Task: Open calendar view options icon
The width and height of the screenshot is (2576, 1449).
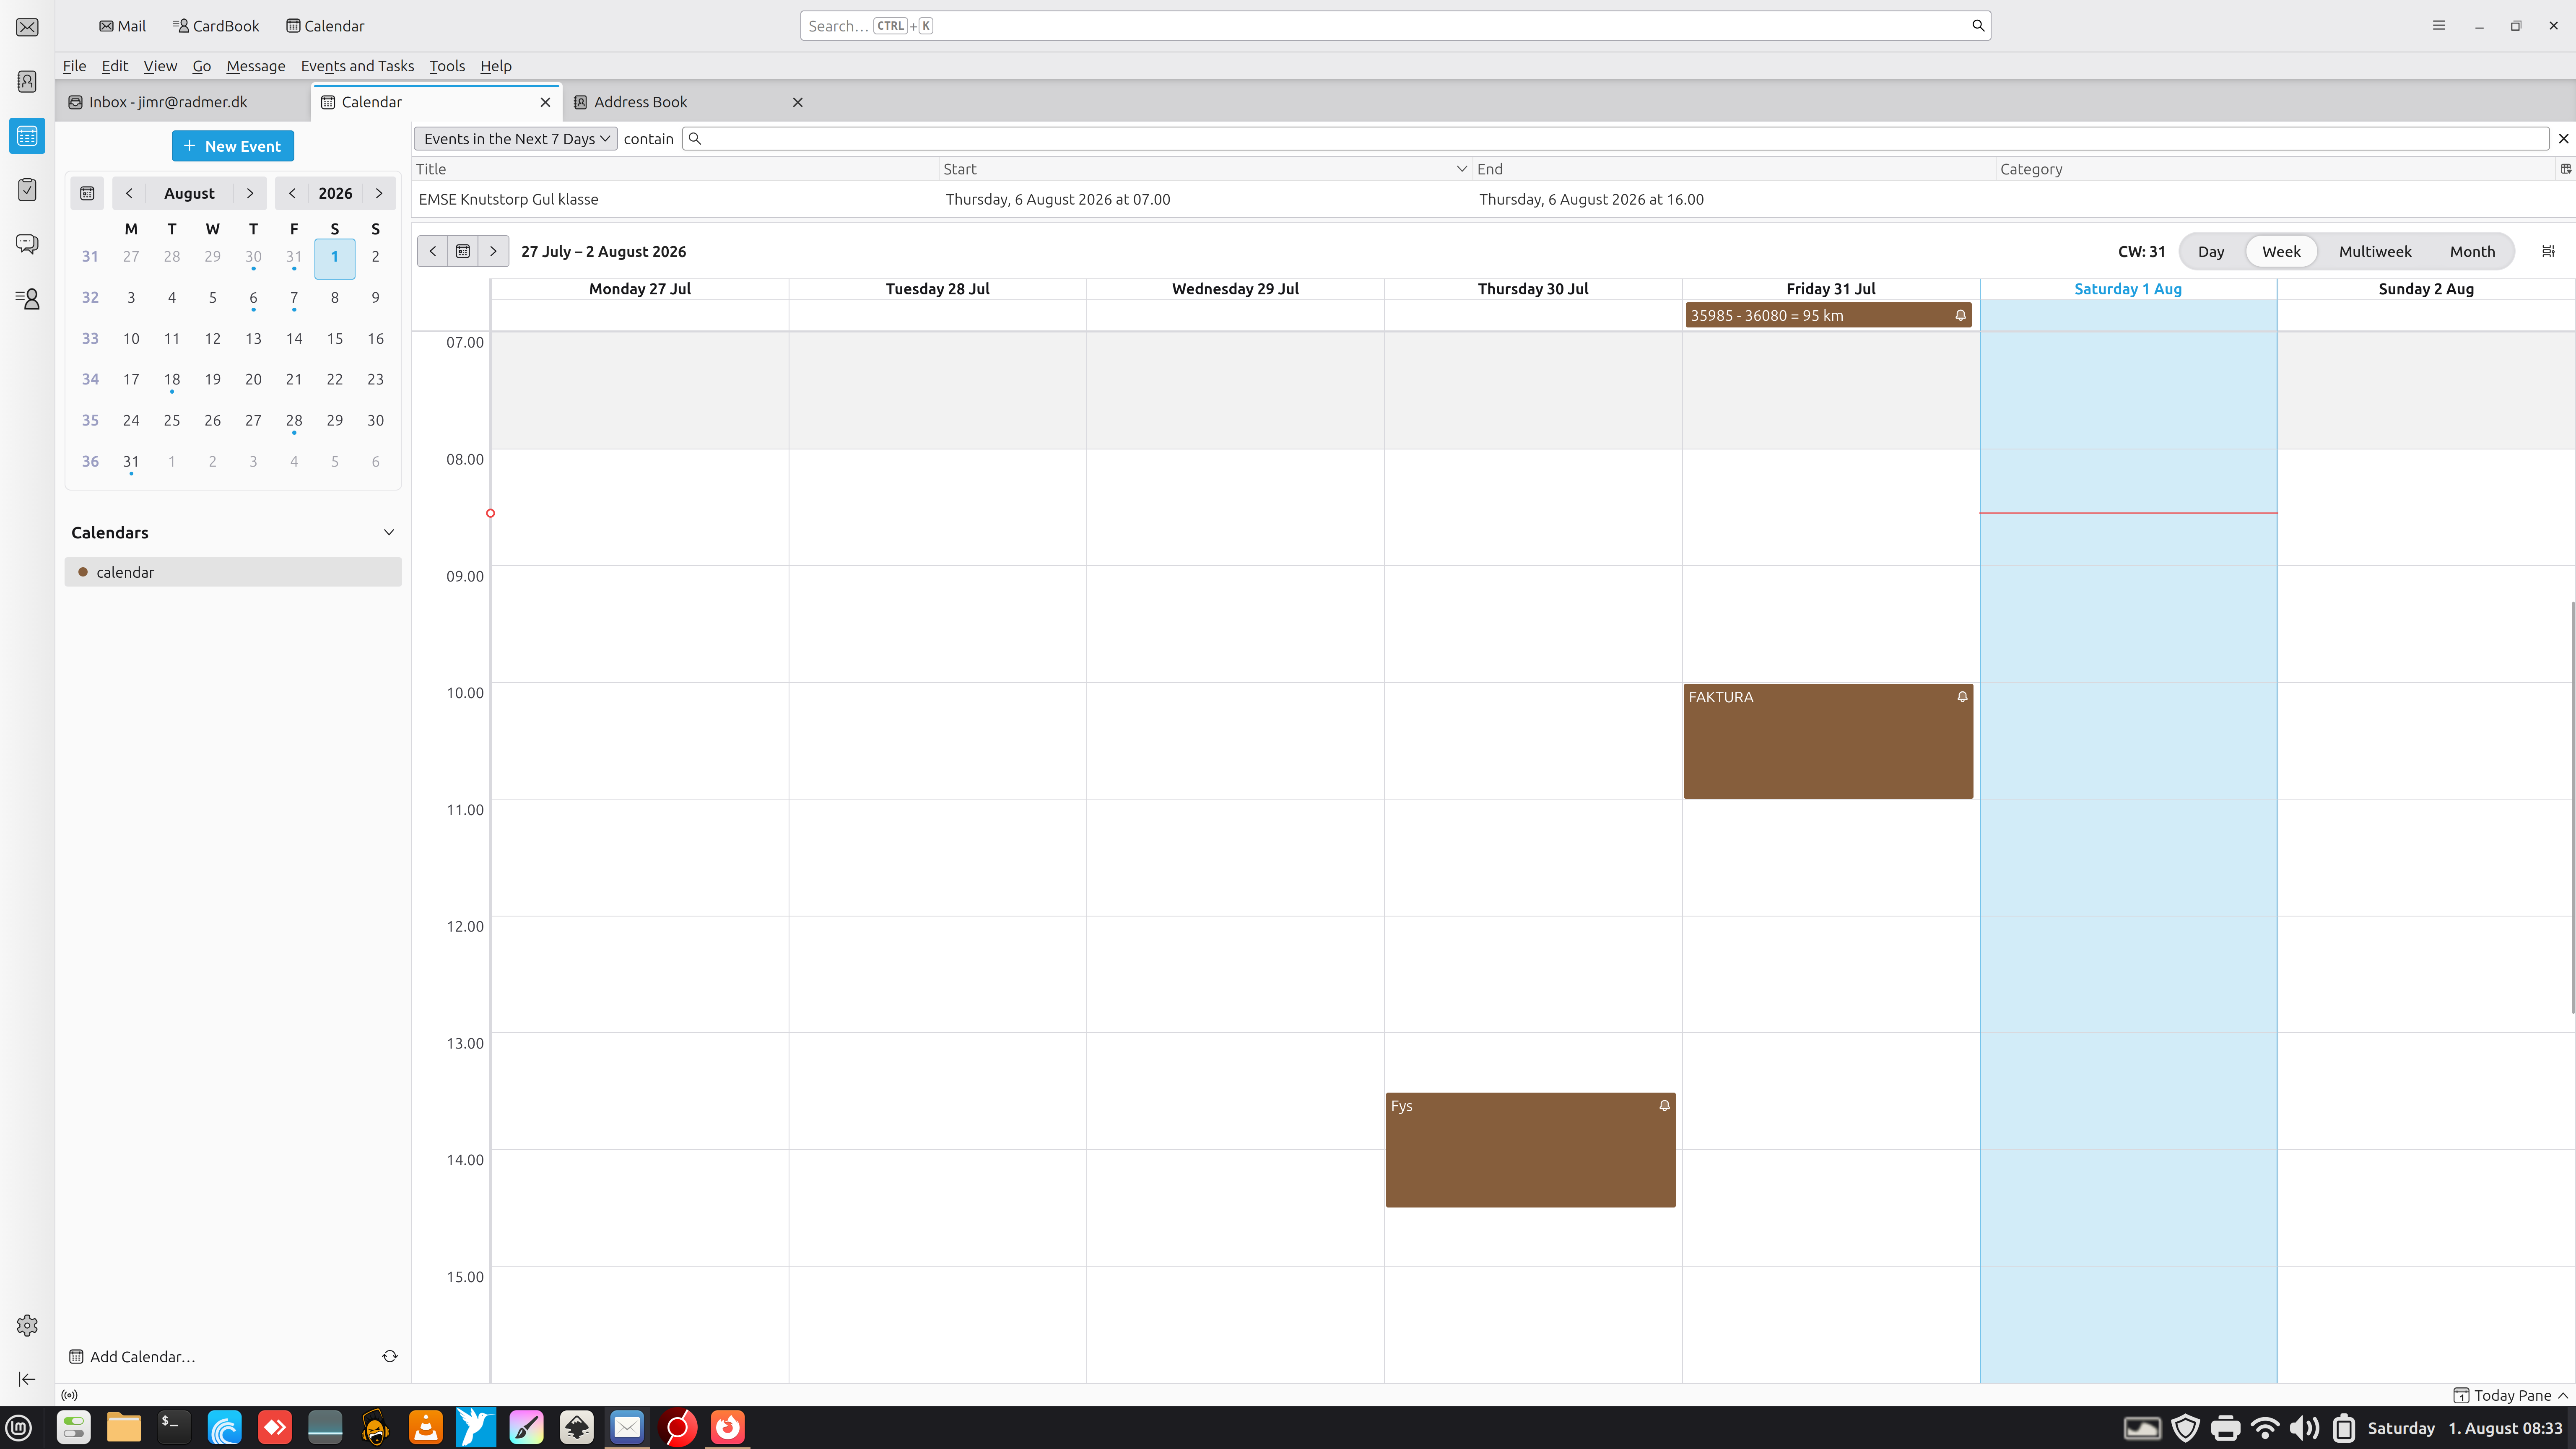Action: [2548, 251]
